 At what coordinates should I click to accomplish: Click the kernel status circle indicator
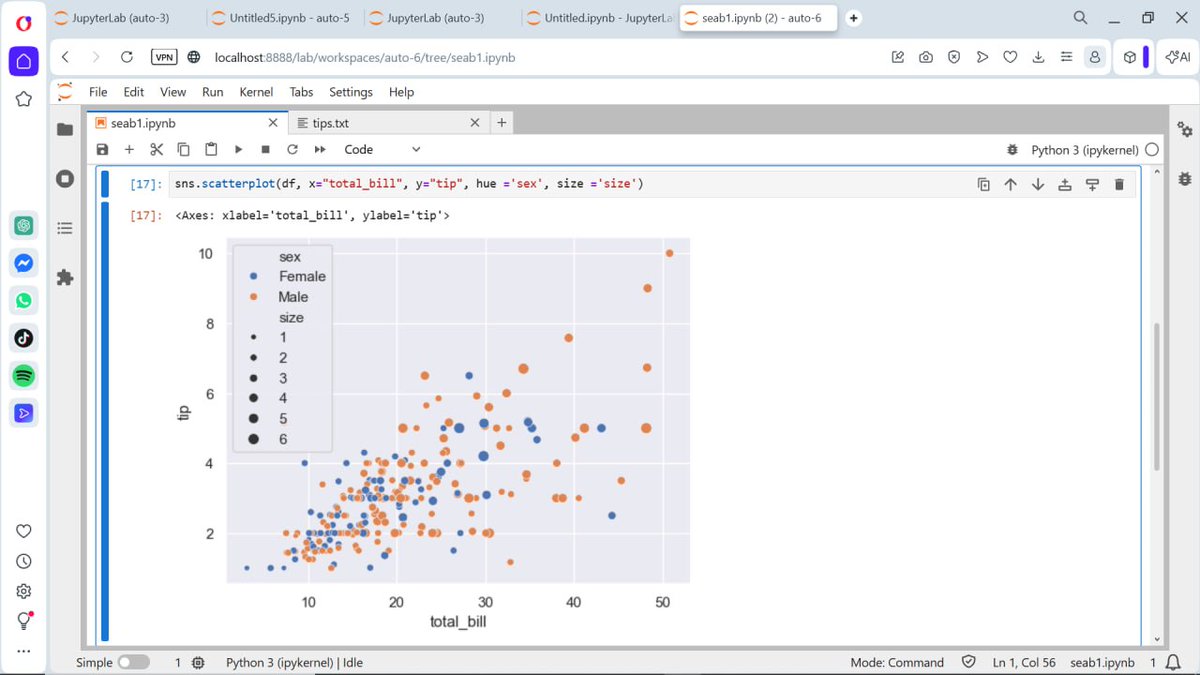point(1152,149)
